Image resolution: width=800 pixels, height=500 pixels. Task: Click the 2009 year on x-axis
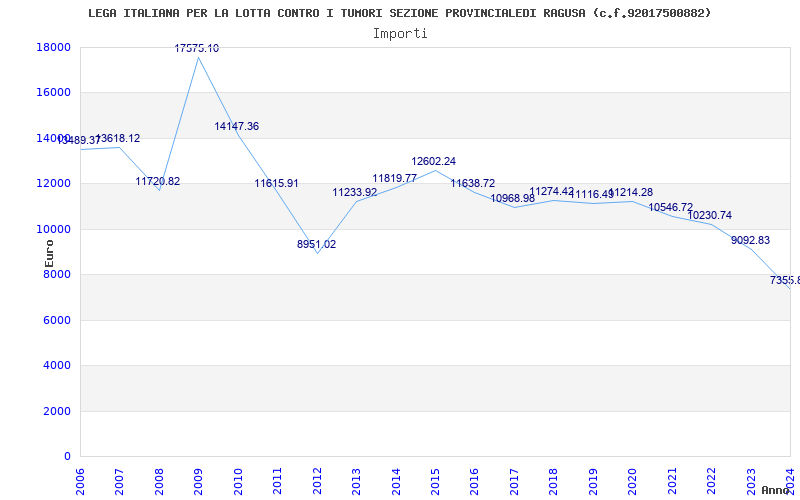pyautogui.click(x=198, y=480)
